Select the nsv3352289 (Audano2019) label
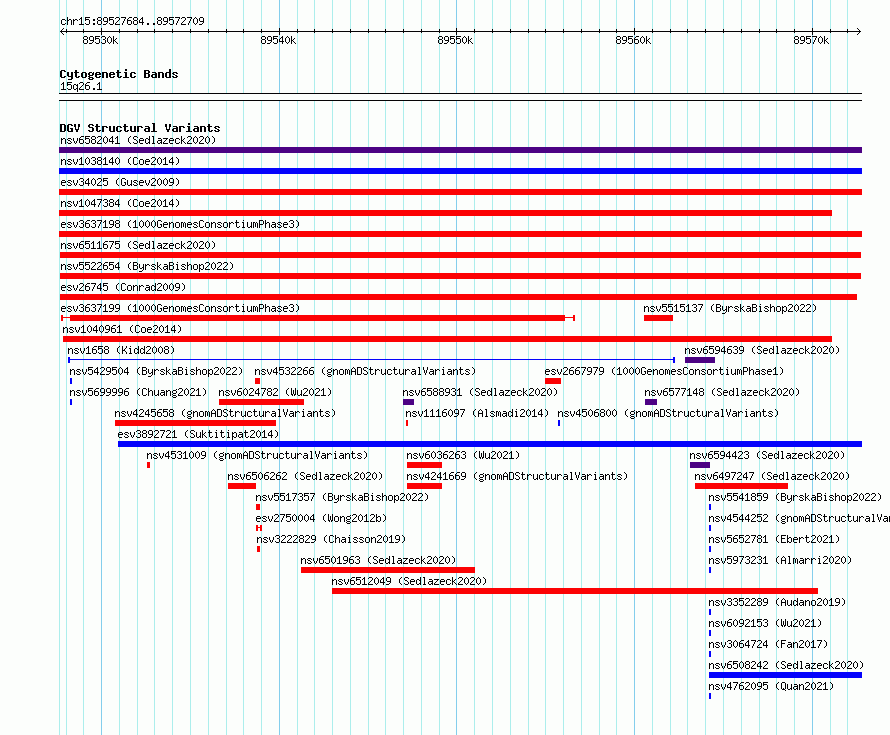The height and width of the screenshot is (735, 890). (x=777, y=602)
